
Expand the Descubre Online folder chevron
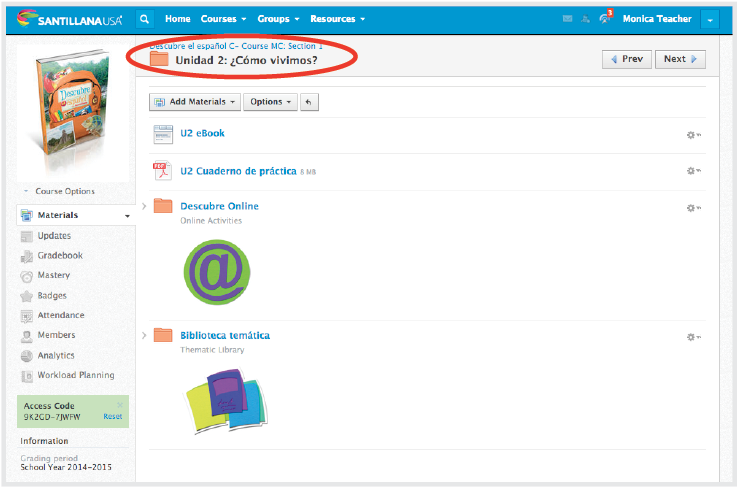click(x=144, y=206)
